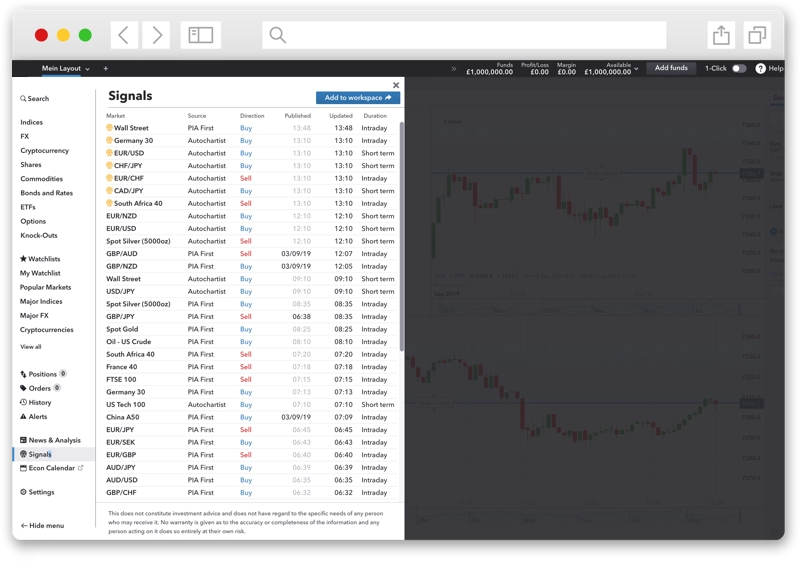Open the browser tabs overview icon
This screenshot has width=800, height=564.
pos(757,35)
